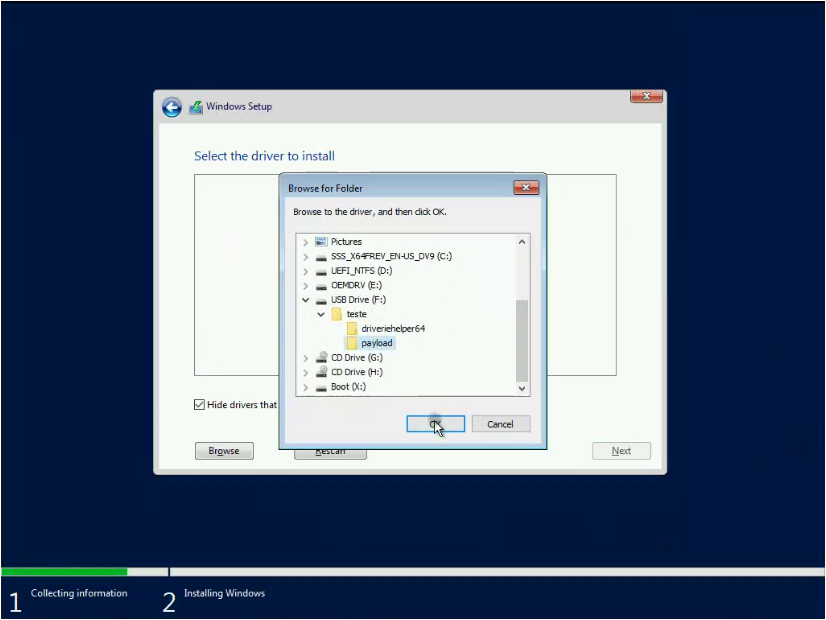Click the Windows Setup icon in the titlebar
The width and height of the screenshot is (826, 620).
(195, 106)
